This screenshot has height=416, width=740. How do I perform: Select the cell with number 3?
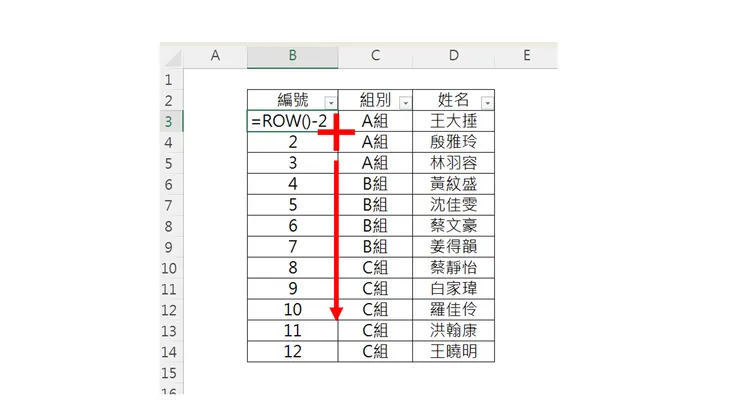click(293, 163)
